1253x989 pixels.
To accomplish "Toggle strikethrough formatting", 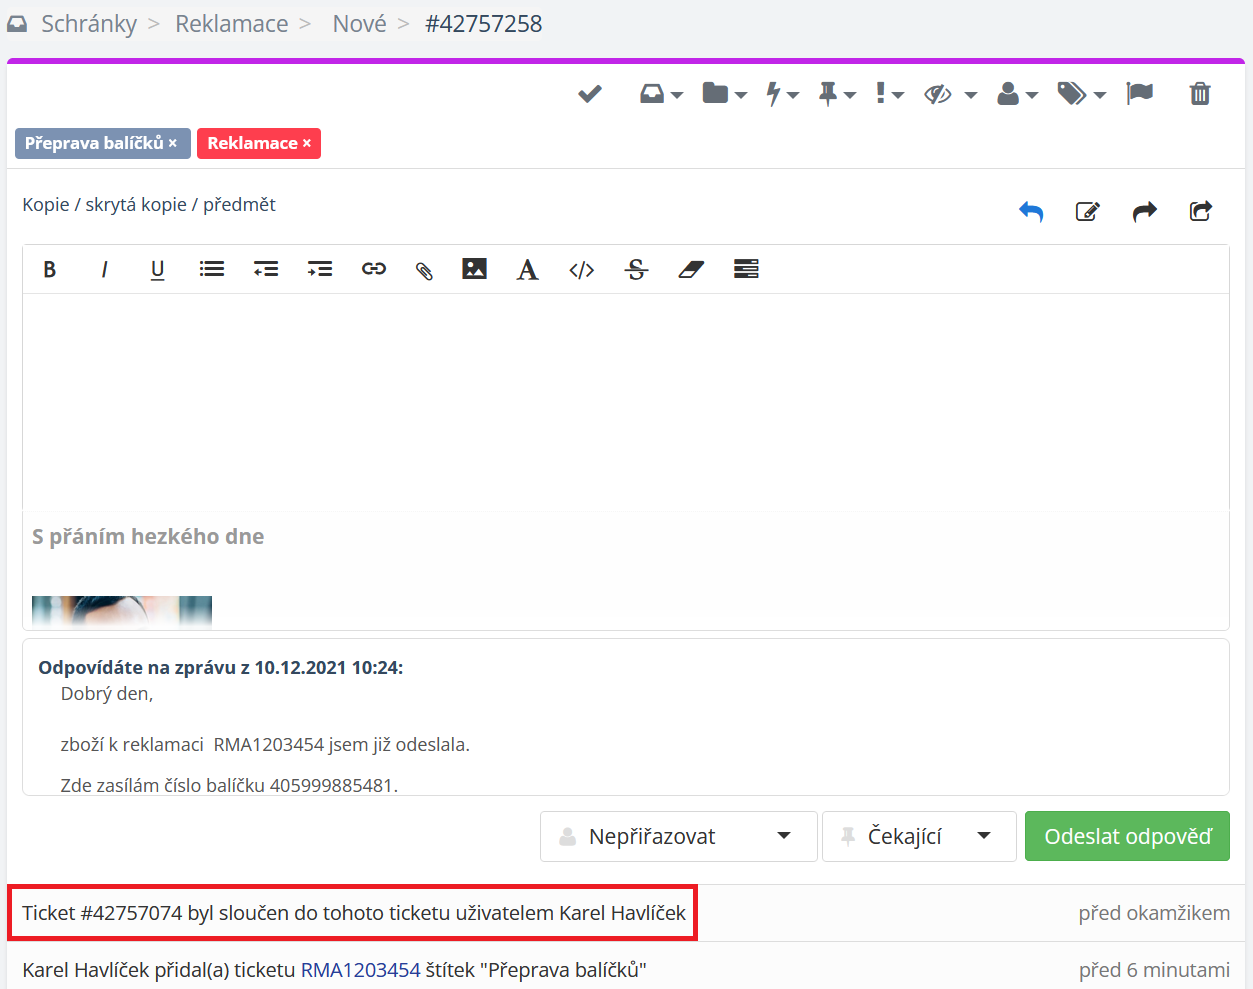I will 636,269.
